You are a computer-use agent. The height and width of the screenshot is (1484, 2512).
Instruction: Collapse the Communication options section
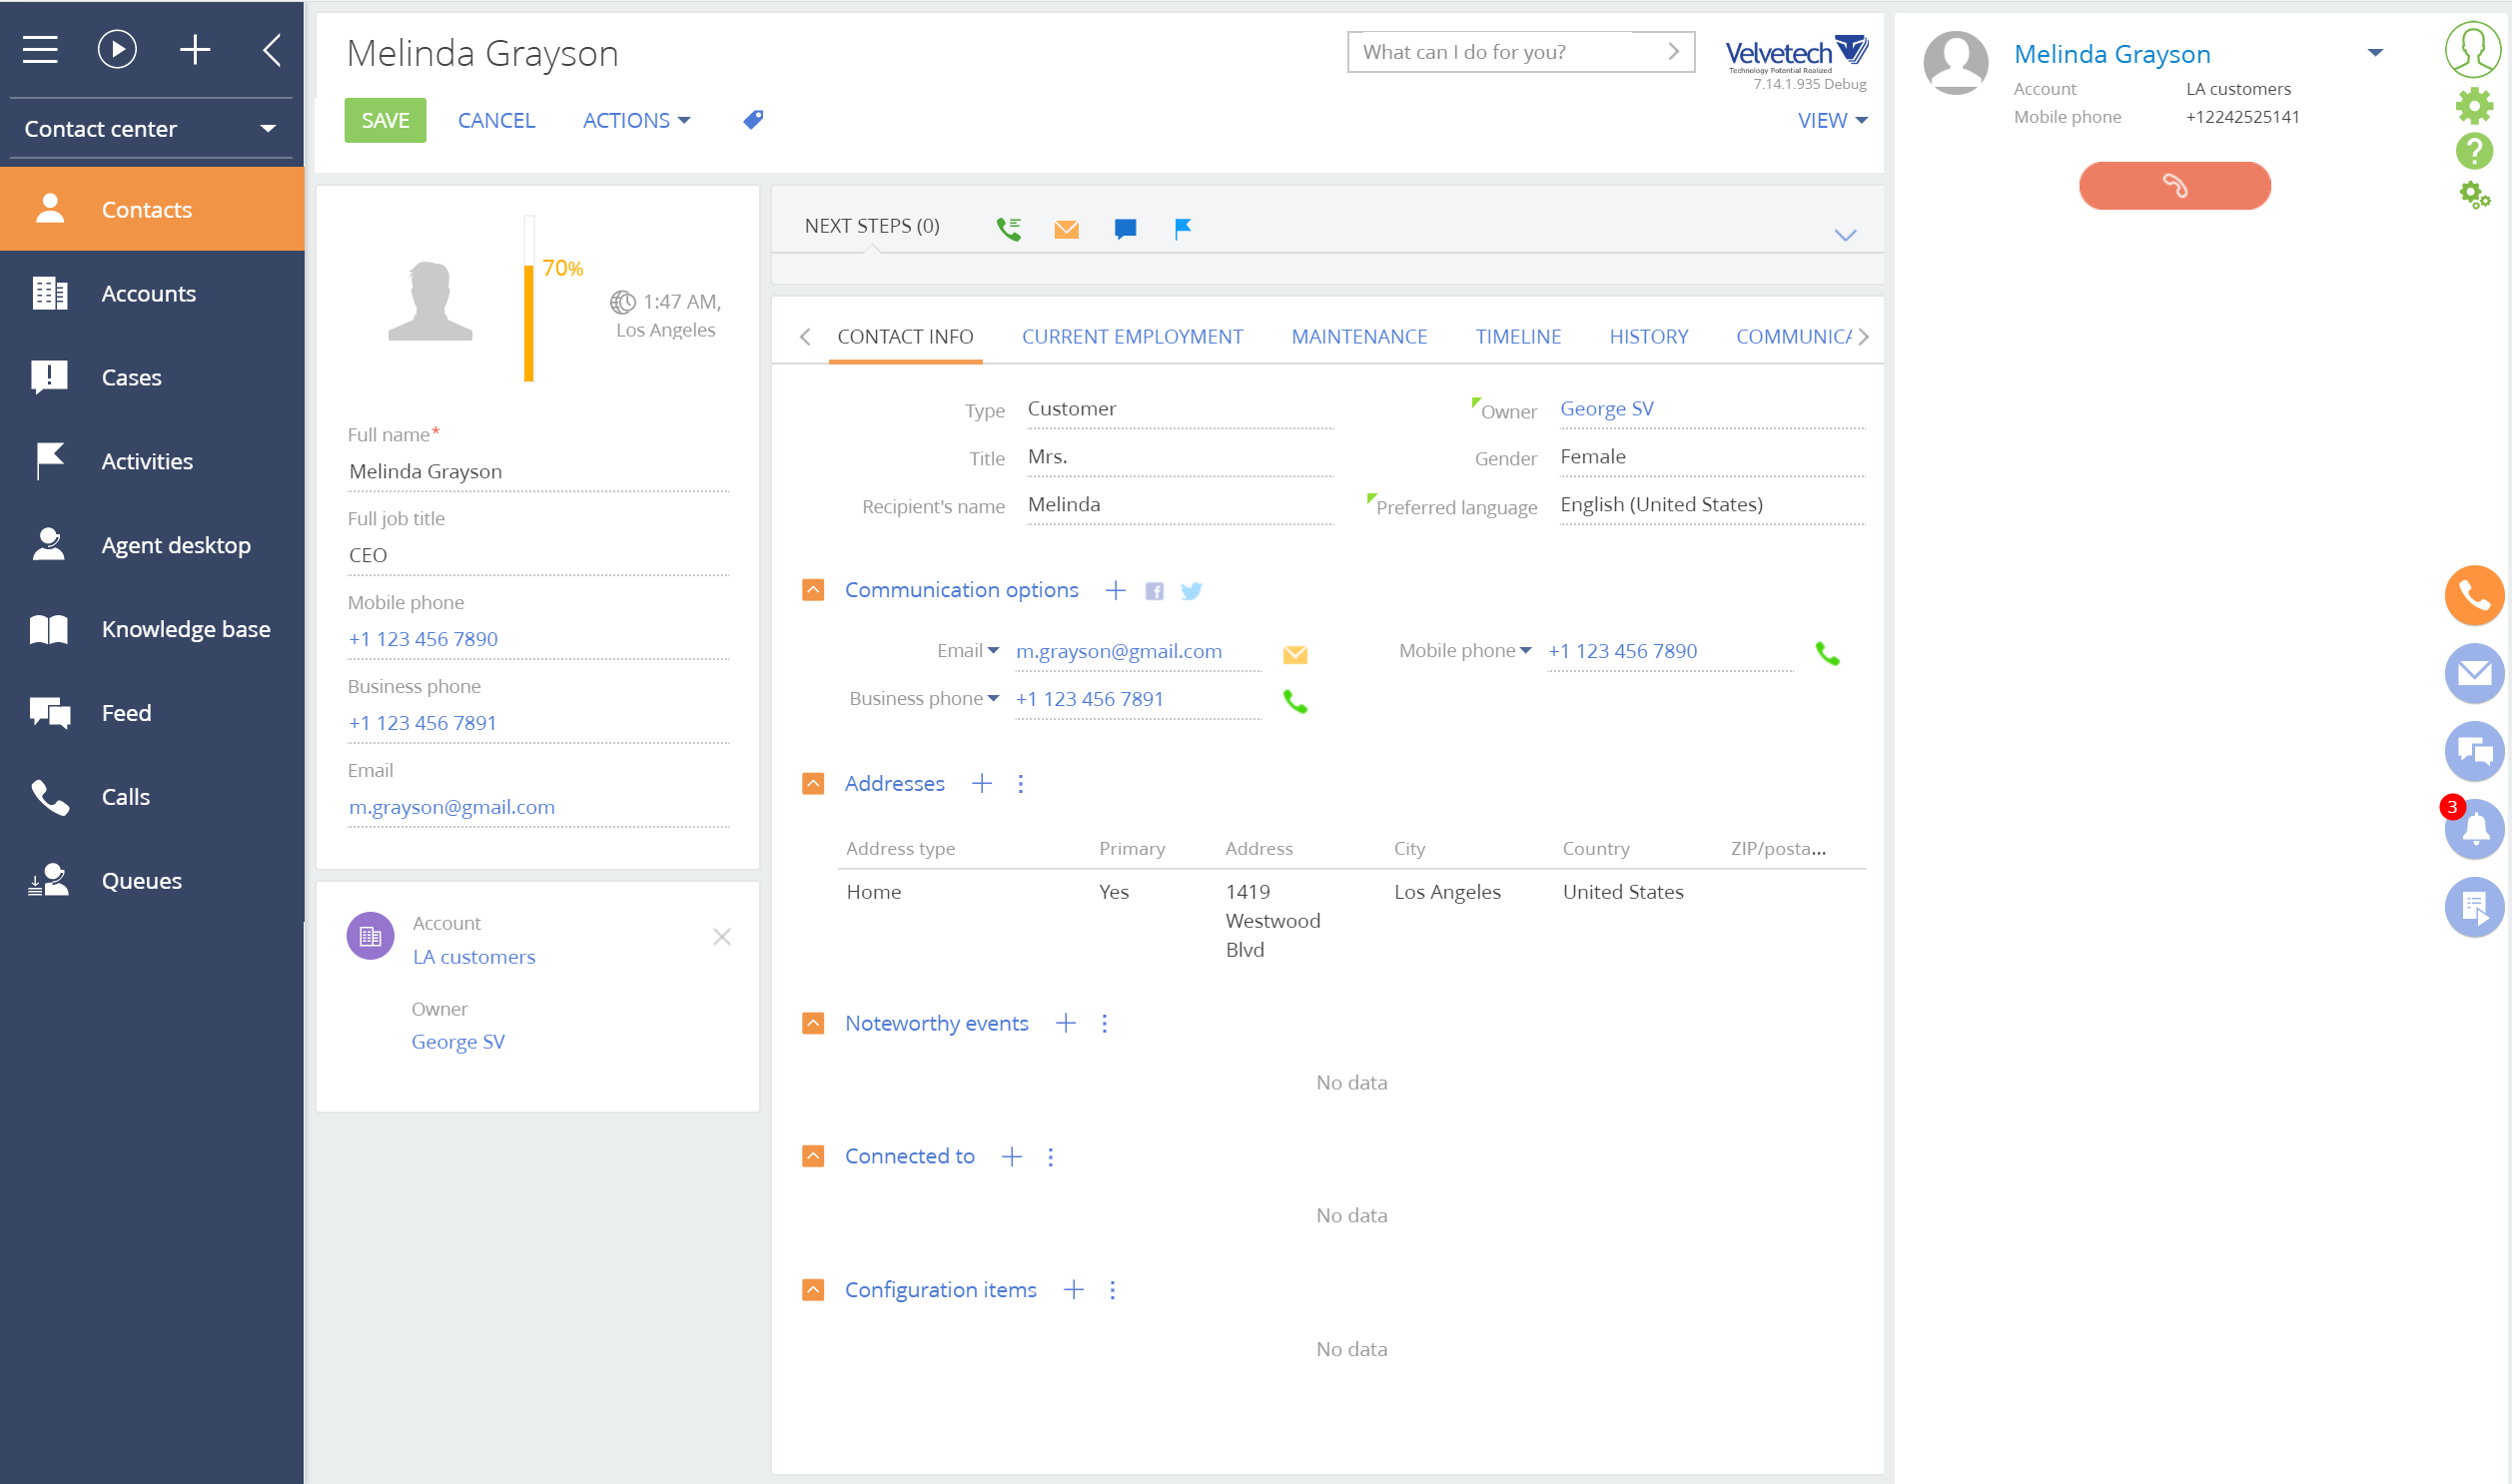[x=813, y=590]
